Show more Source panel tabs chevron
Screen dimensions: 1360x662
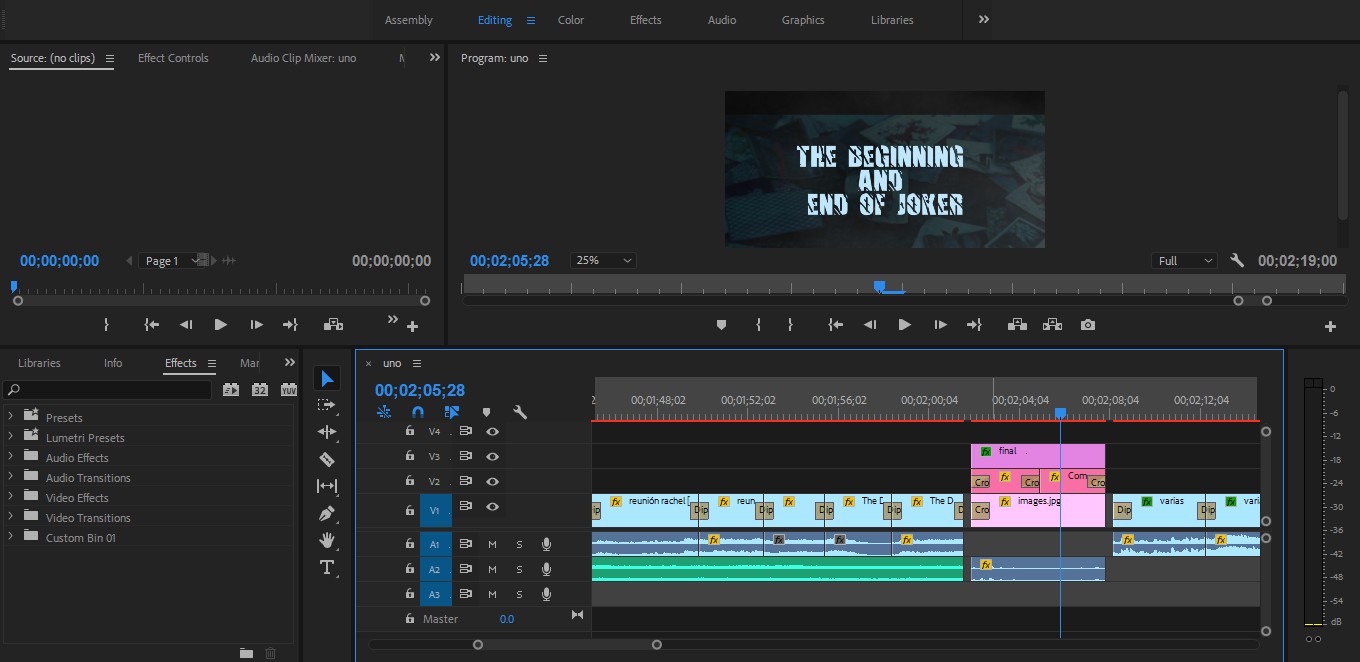[435, 58]
